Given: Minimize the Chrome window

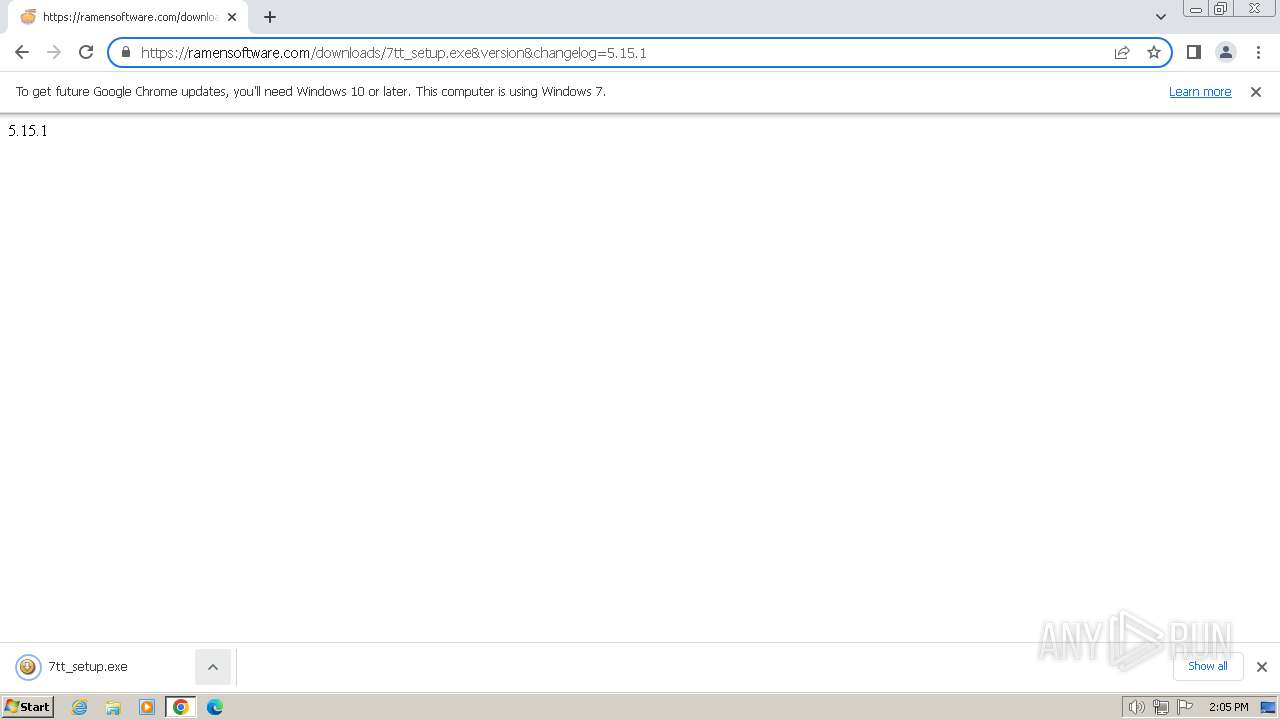Looking at the screenshot, I should (1195, 9).
